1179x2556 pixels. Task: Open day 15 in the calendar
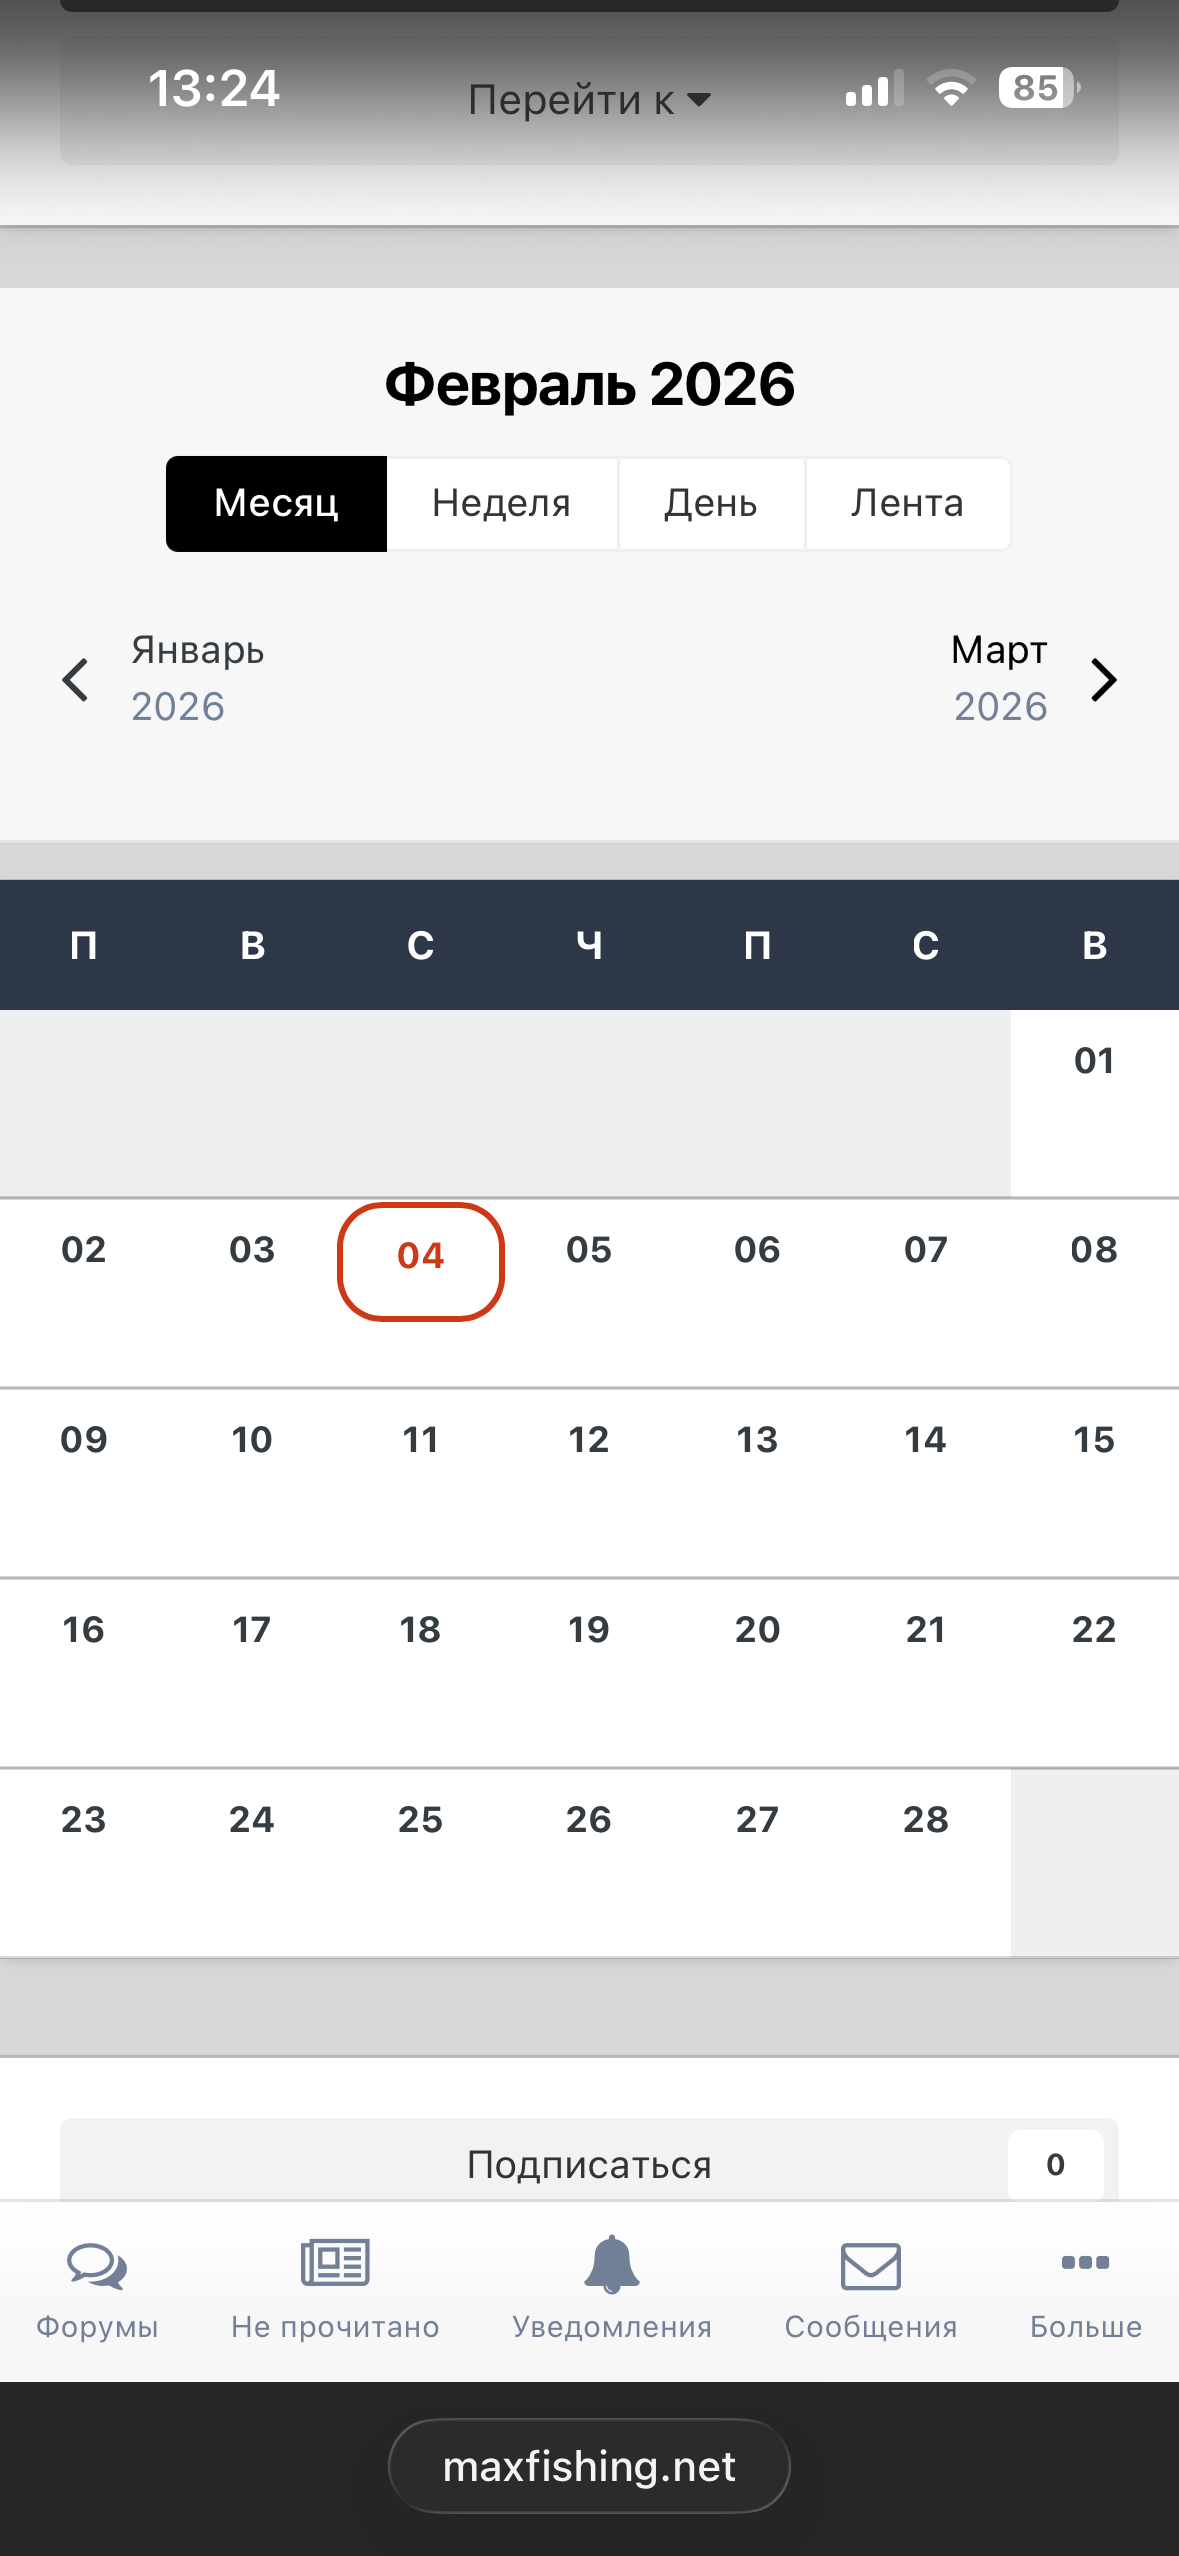click(x=1094, y=1440)
